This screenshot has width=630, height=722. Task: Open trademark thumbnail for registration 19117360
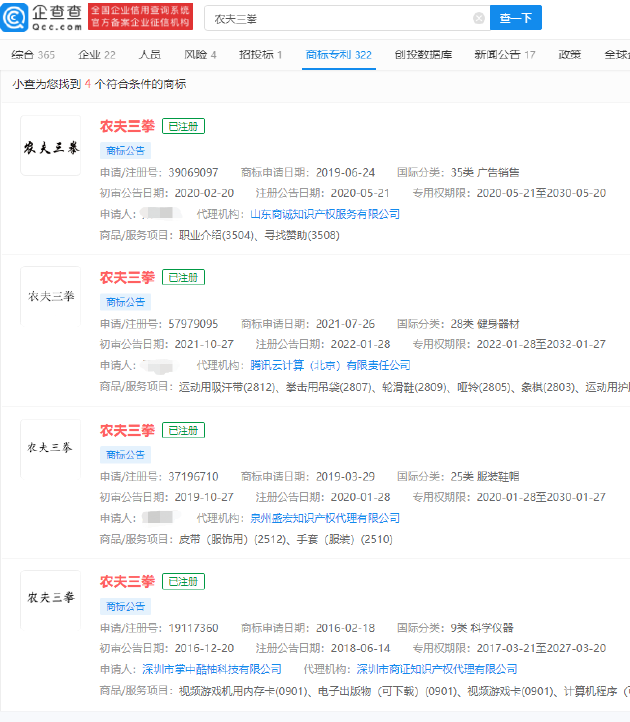[x=51, y=600]
